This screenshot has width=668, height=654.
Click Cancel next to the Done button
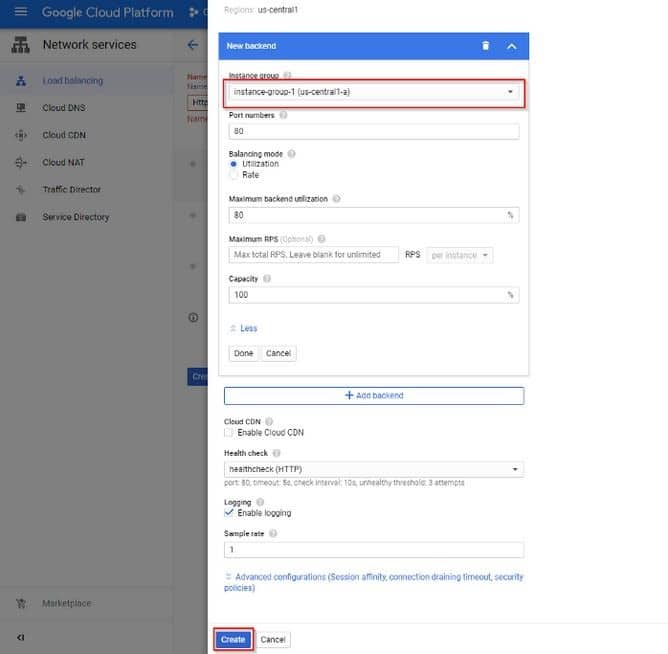[x=278, y=353]
